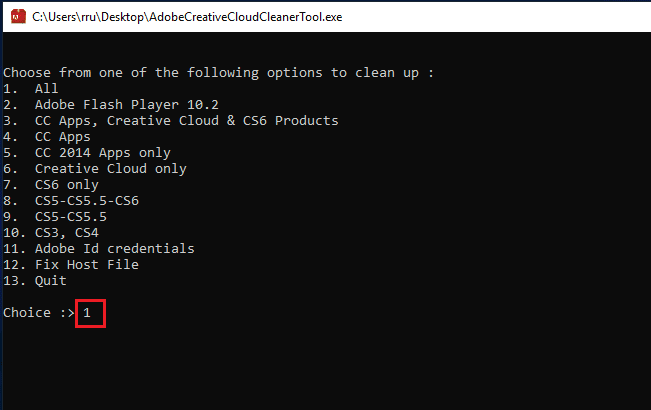This screenshot has width=651, height=410.
Task: Click the Quit option
Action: [x=50, y=281]
